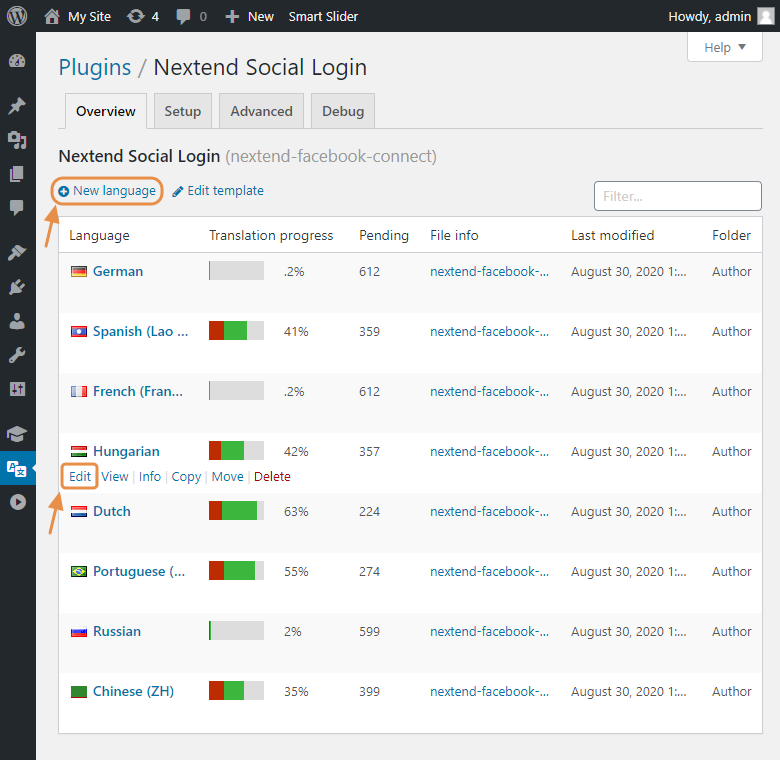Click the Dutch translation progress bar
The image size is (780, 760).
(x=236, y=511)
